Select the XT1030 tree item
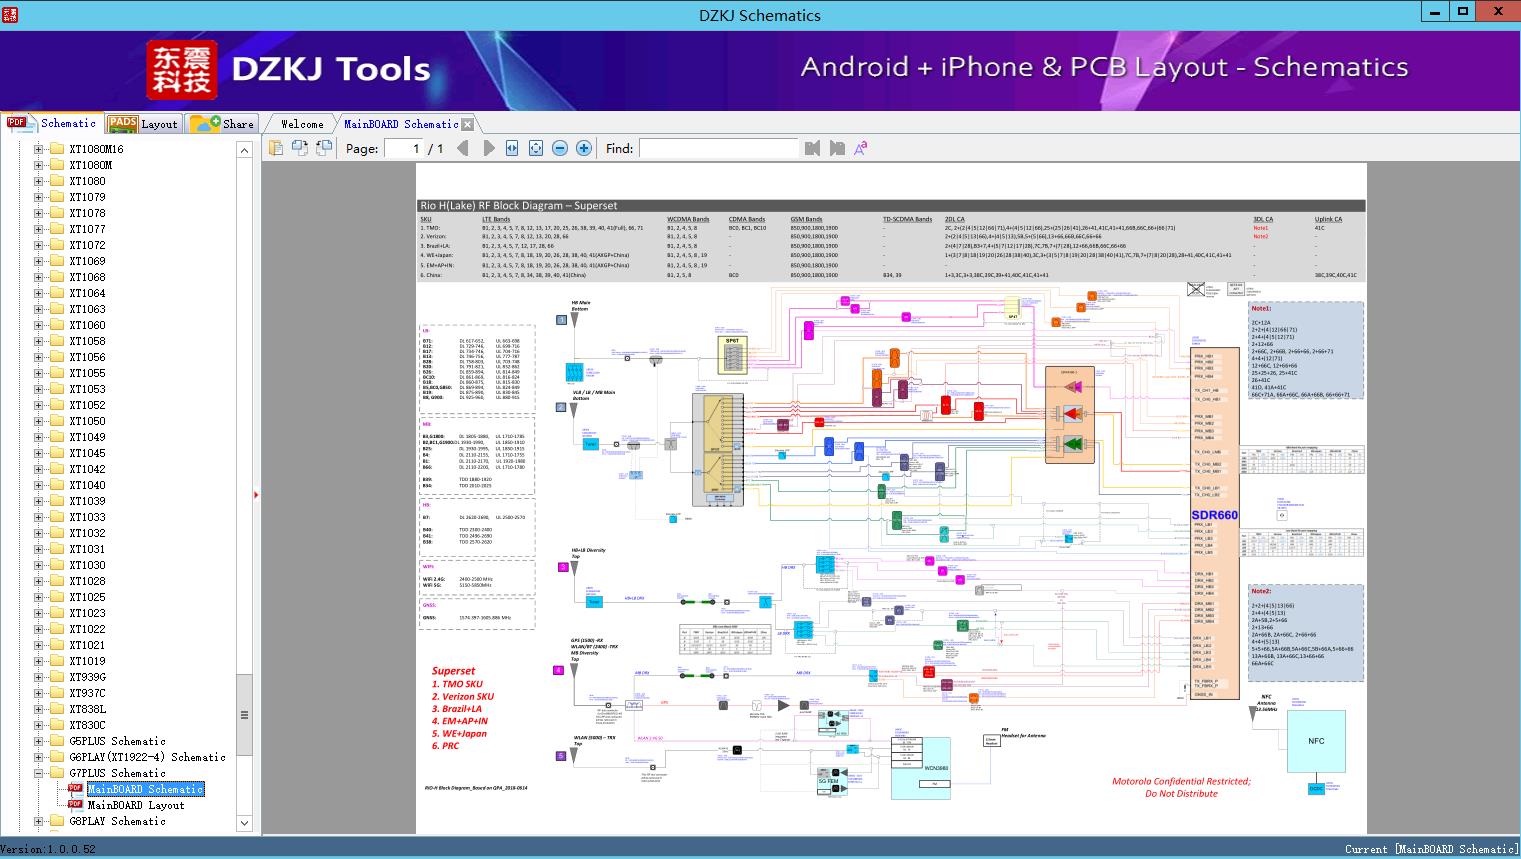 [x=87, y=565]
